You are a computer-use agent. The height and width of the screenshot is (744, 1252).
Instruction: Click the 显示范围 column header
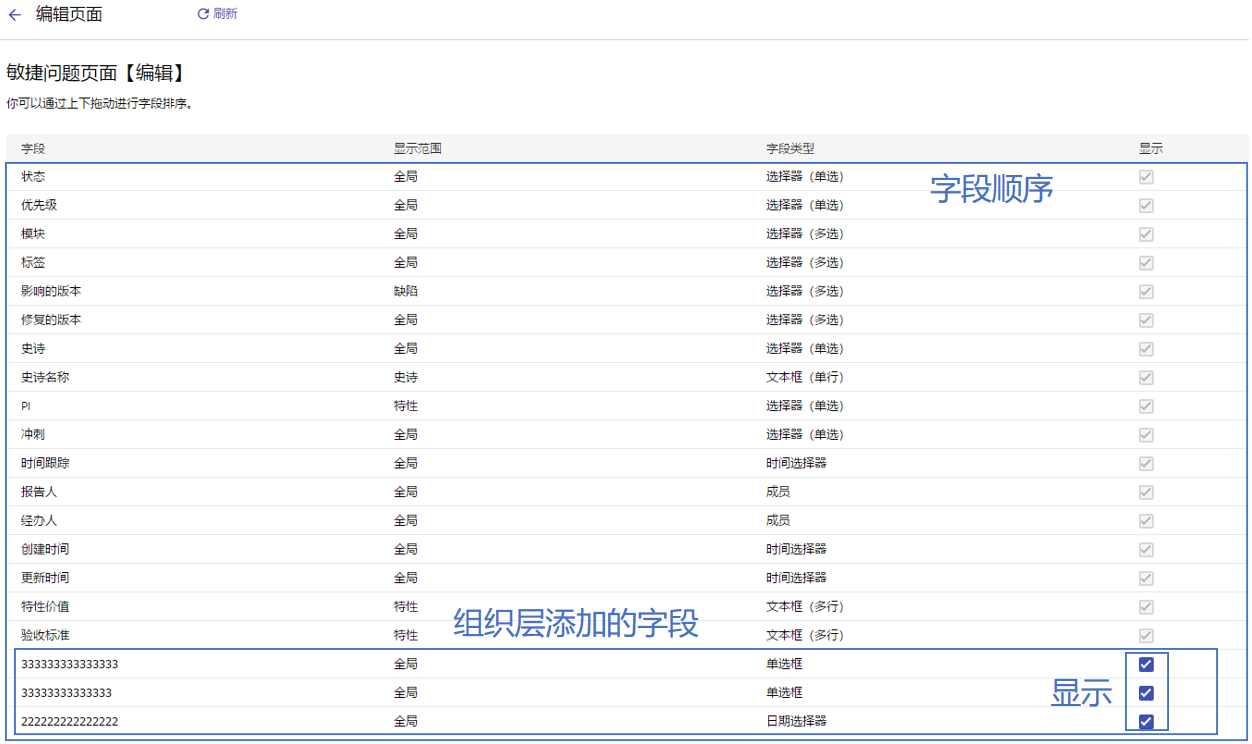pyautogui.click(x=417, y=149)
